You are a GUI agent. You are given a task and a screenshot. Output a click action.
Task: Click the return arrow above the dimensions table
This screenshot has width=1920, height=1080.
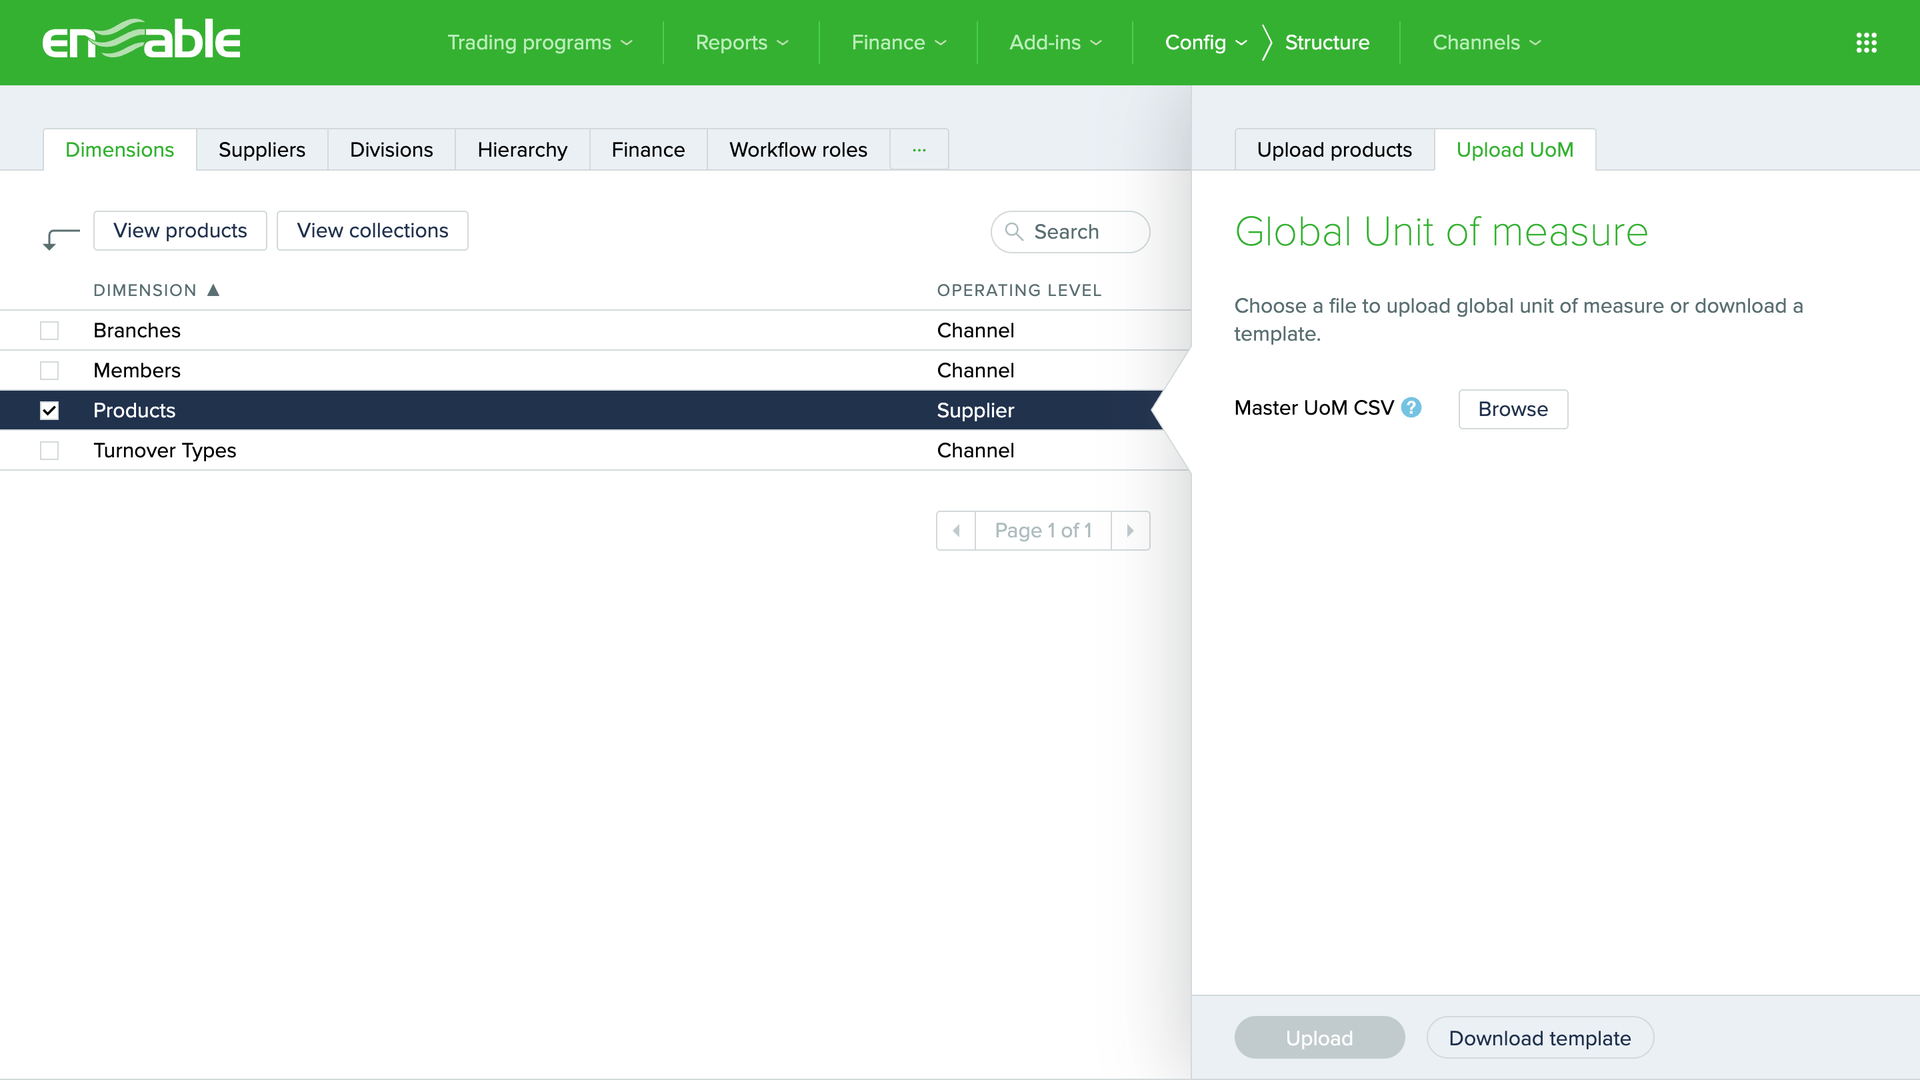59,238
